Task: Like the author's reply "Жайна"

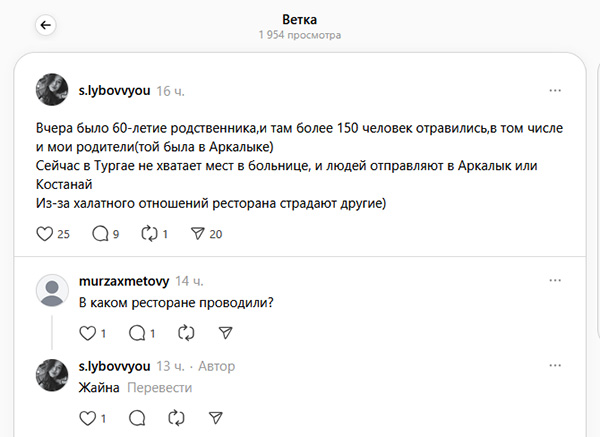Action: pyautogui.click(x=86, y=417)
